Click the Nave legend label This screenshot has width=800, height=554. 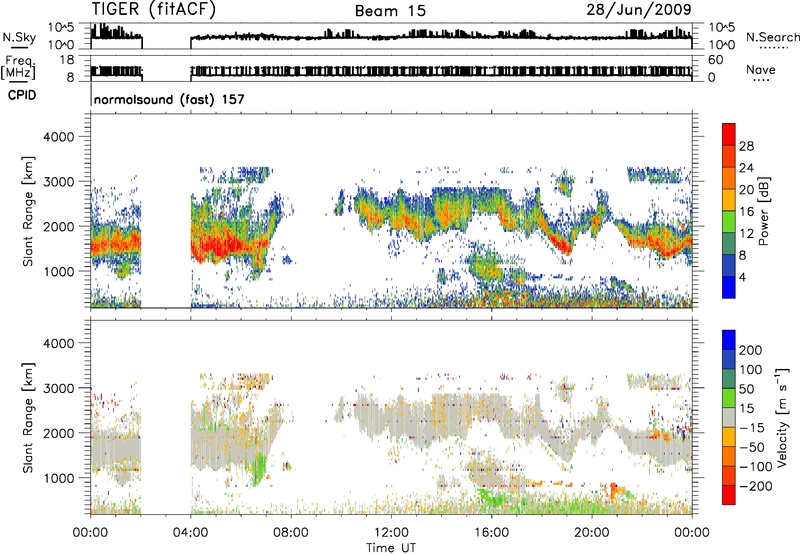point(761,69)
